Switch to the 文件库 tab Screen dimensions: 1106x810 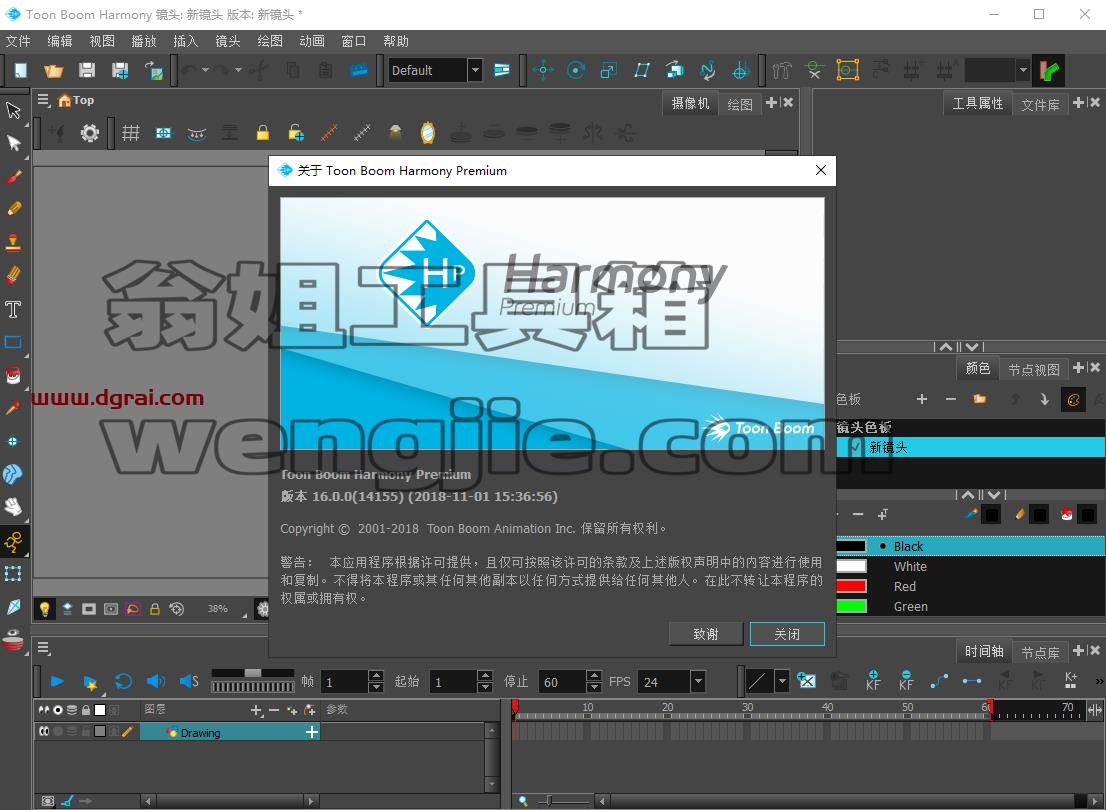[x=1040, y=104]
